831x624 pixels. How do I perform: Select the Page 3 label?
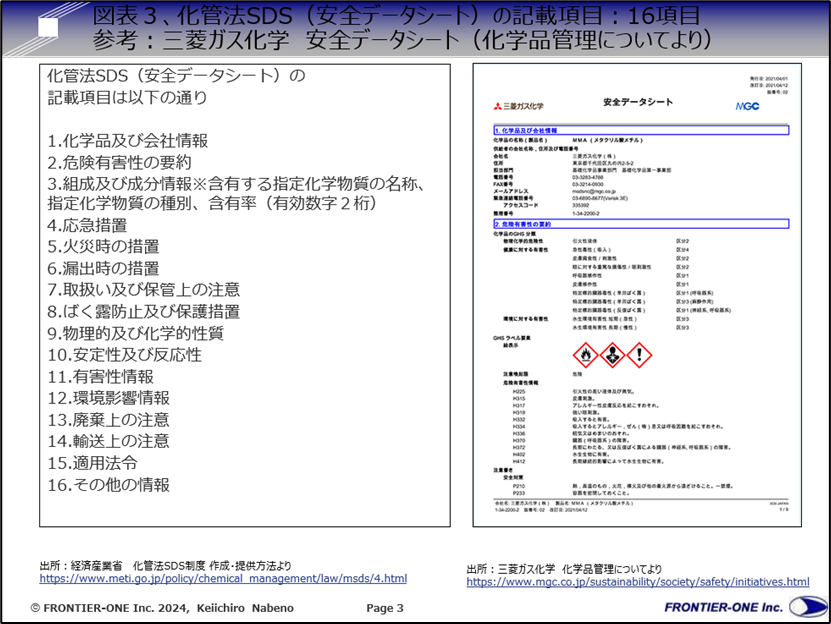coord(385,607)
